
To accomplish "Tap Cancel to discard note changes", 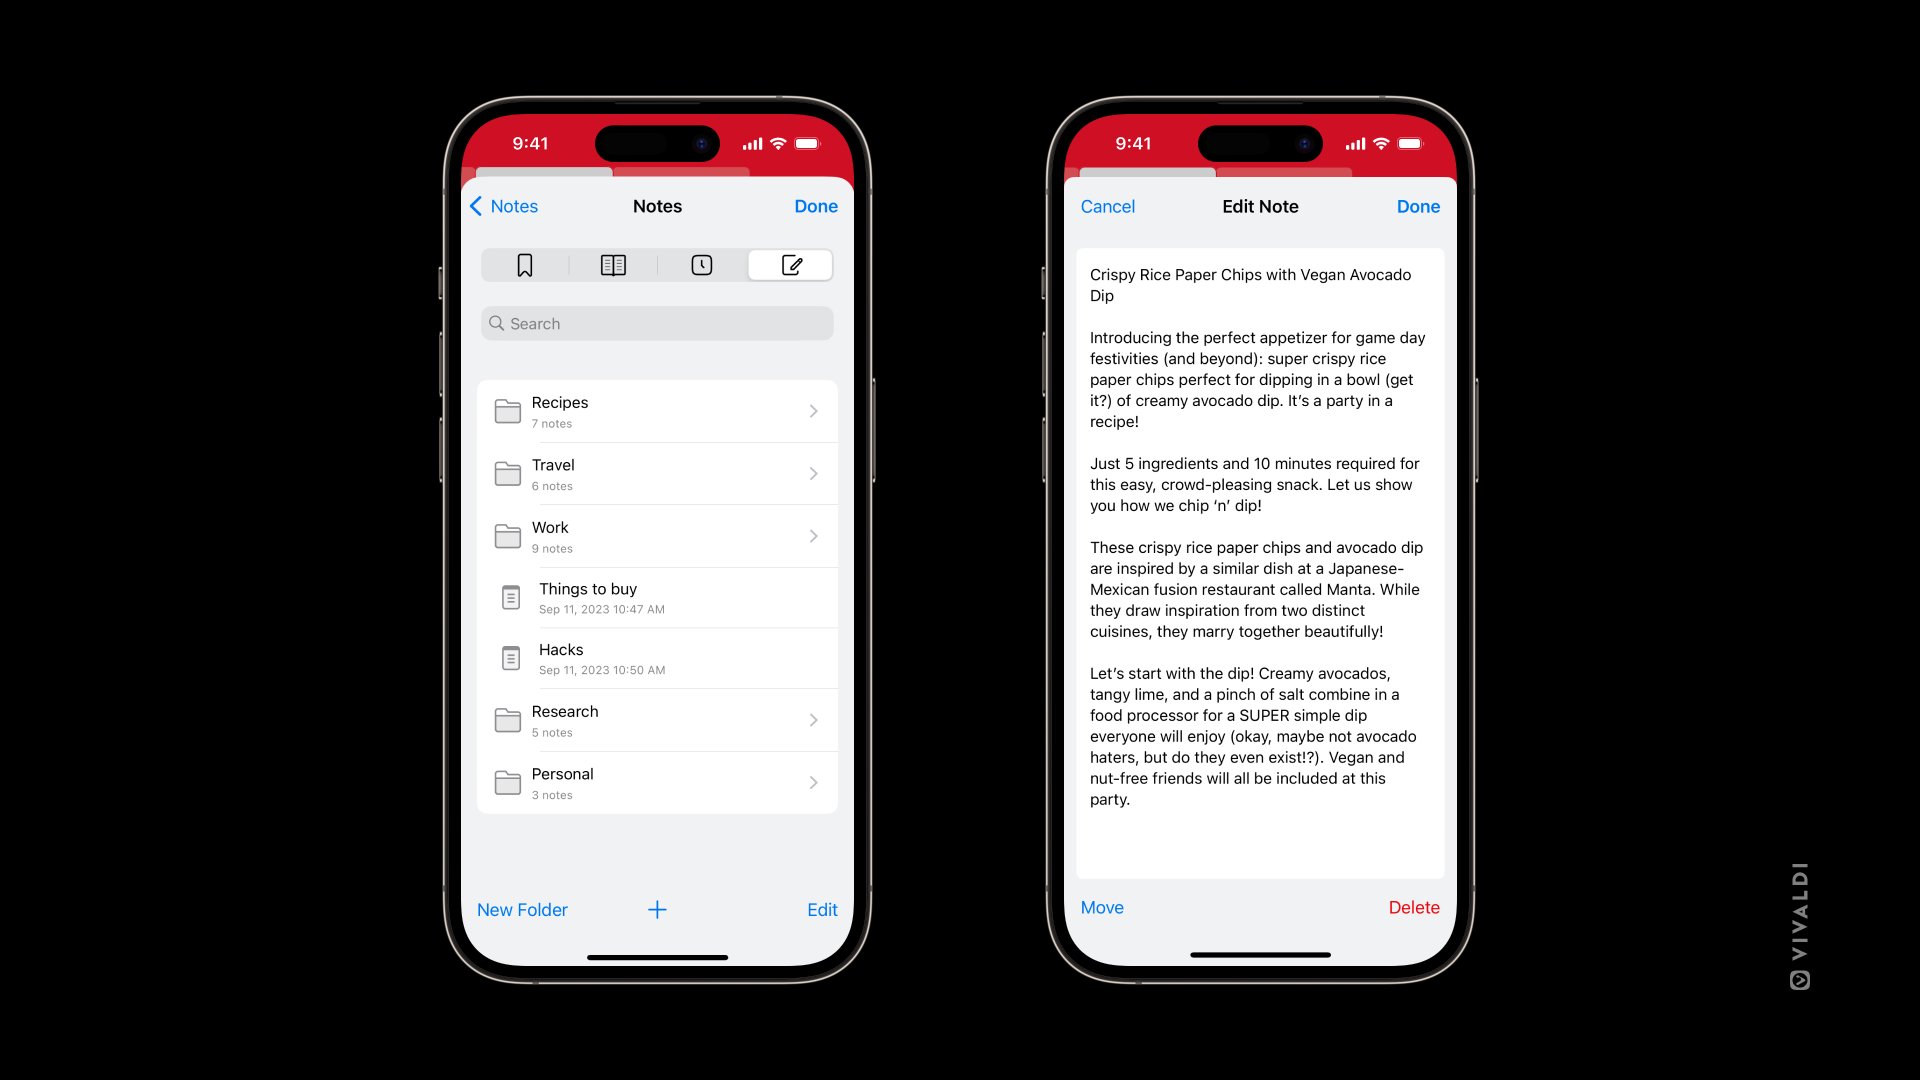I will pos(1106,206).
